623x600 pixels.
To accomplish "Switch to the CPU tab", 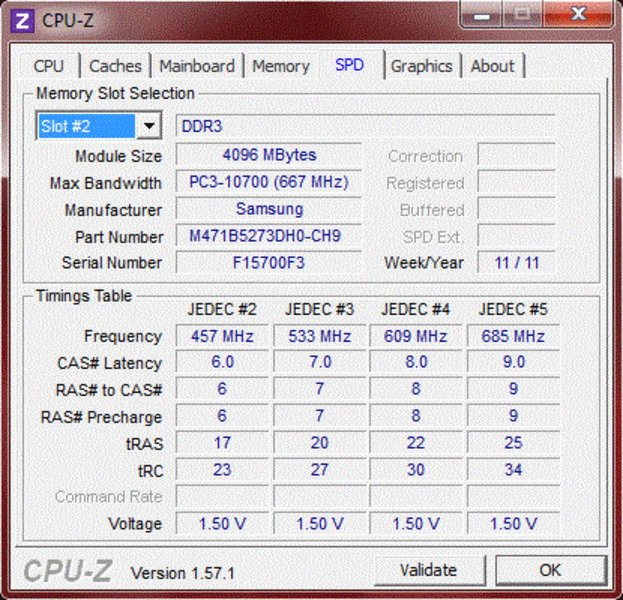I will (48, 66).
